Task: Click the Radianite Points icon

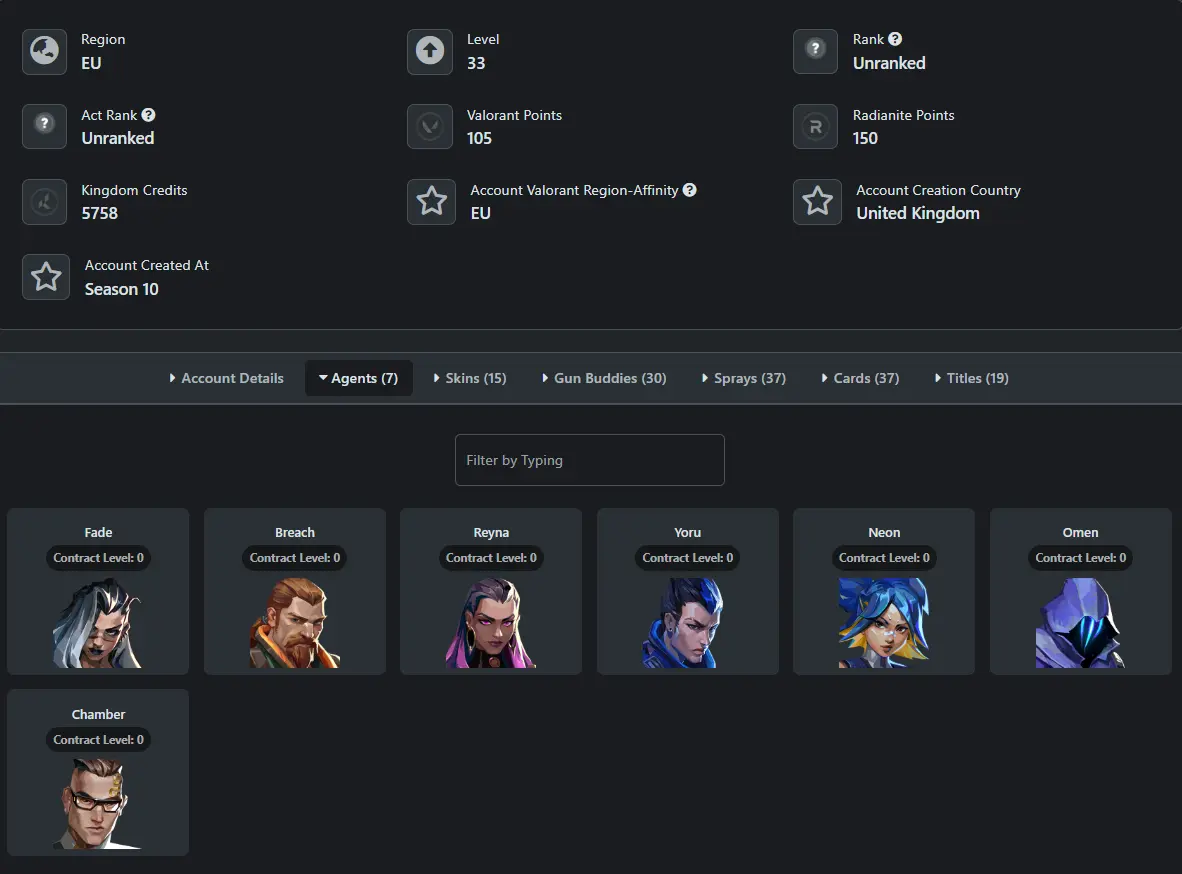Action: (x=815, y=126)
